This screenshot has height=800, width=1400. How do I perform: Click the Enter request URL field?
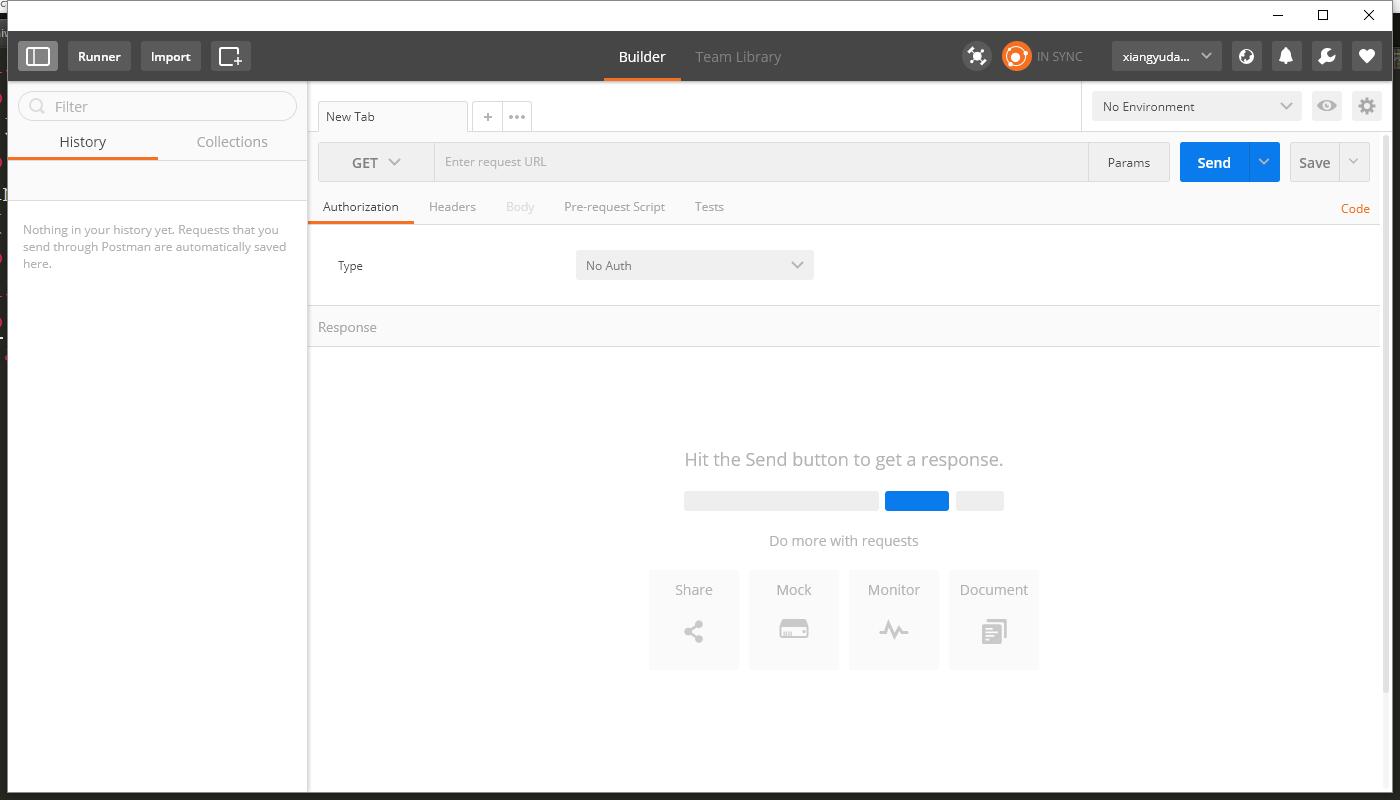pyautogui.click(x=761, y=162)
